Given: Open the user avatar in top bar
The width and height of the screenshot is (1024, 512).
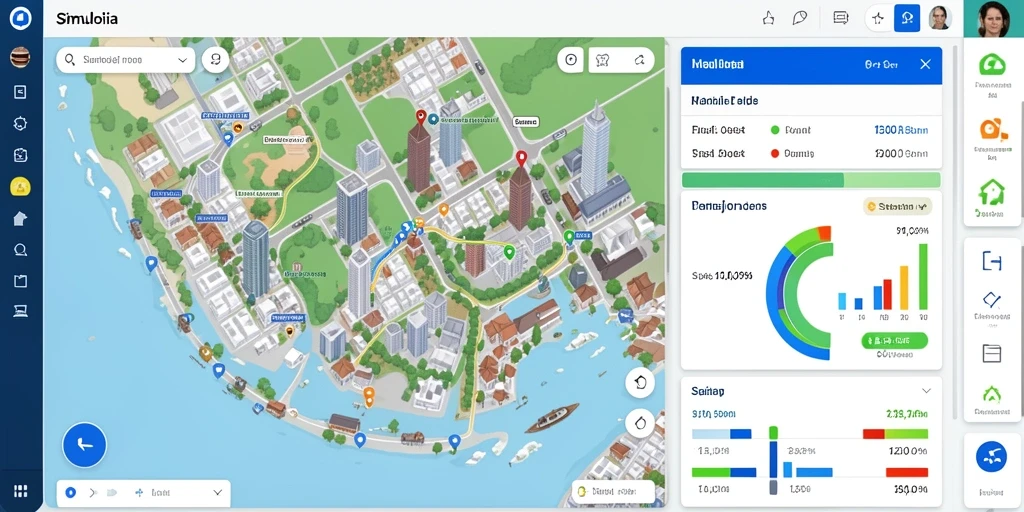Looking at the screenshot, I should (x=939, y=18).
